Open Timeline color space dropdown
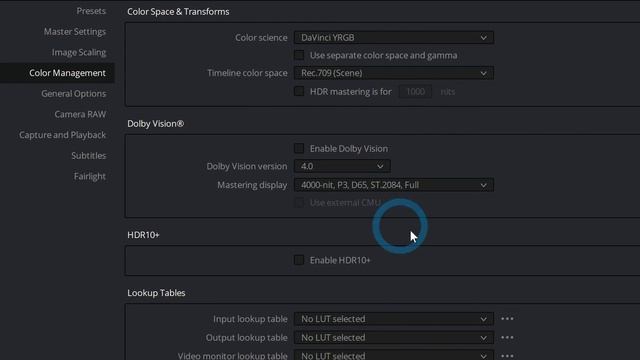Screen dimensions: 640x360 click(x=393, y=73)
